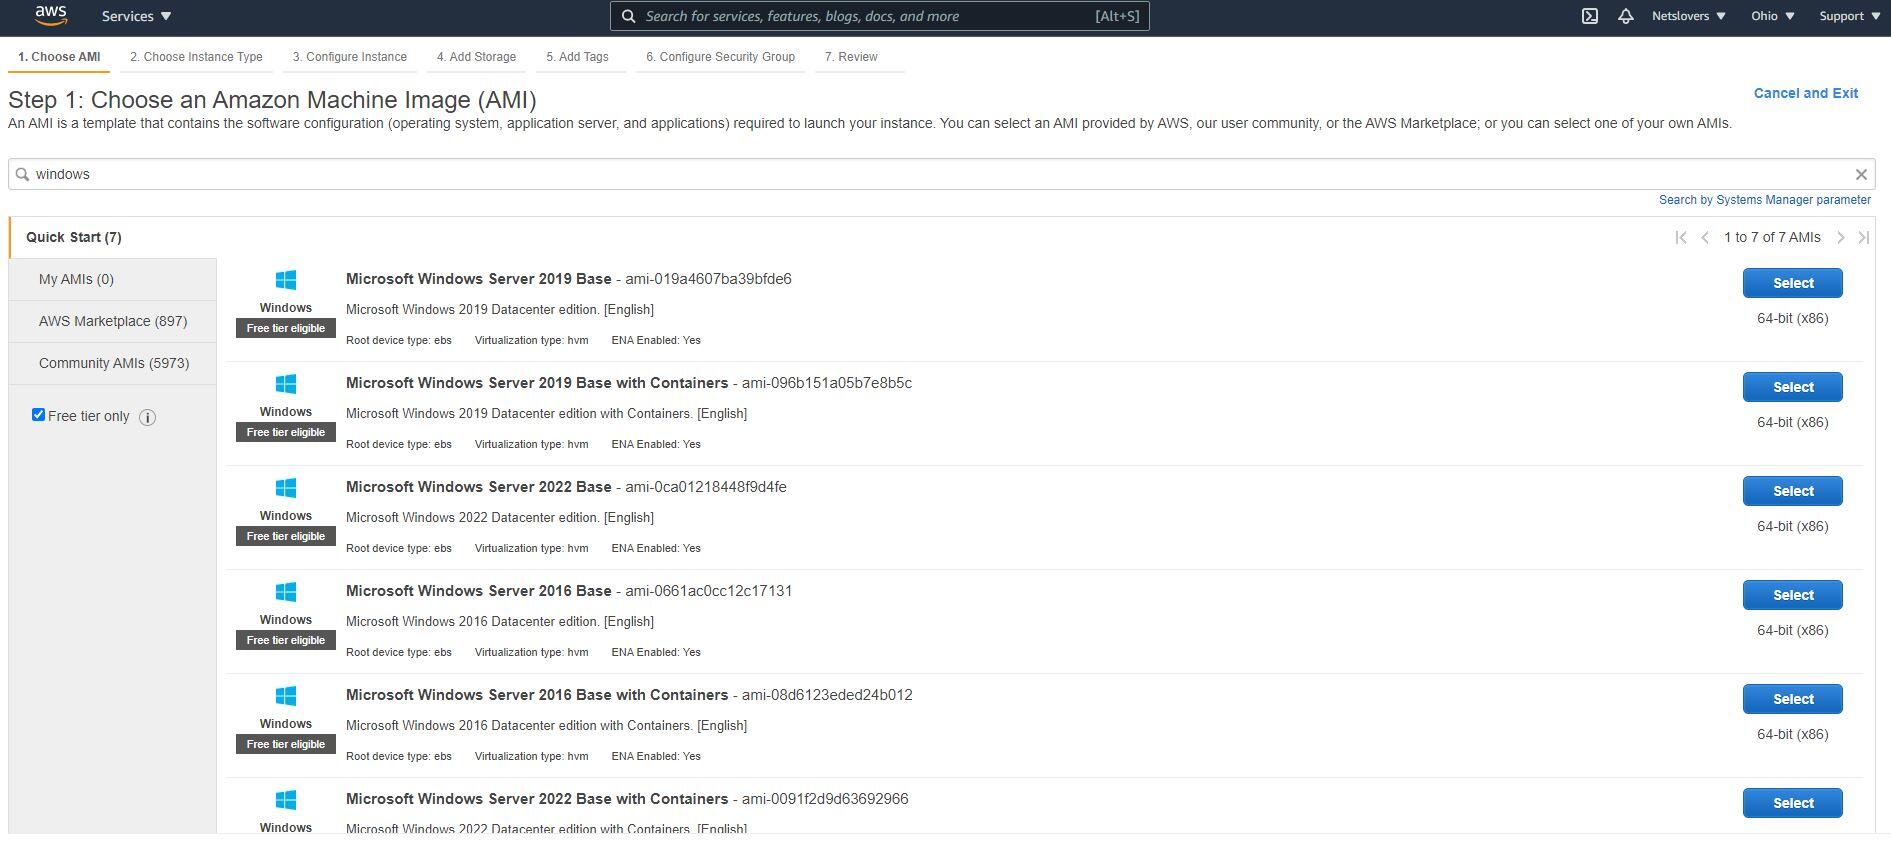Go to last page of AMIs
Screen dimensions: 1891x854
tap(1863, 237)
